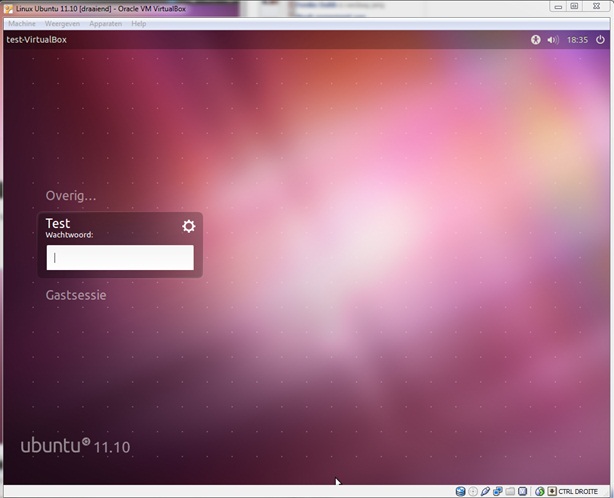Screen dimensions: 614x498
Task: Click the VirtualBox title bar app icon
Action: click(8, 9)
